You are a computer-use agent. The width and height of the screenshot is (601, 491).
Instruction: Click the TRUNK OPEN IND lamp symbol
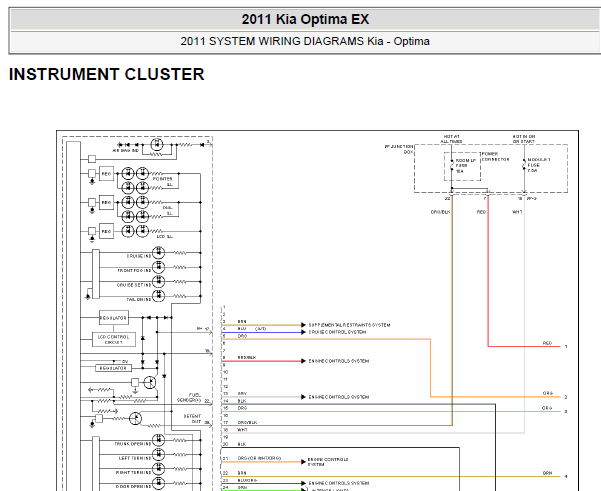158,440
